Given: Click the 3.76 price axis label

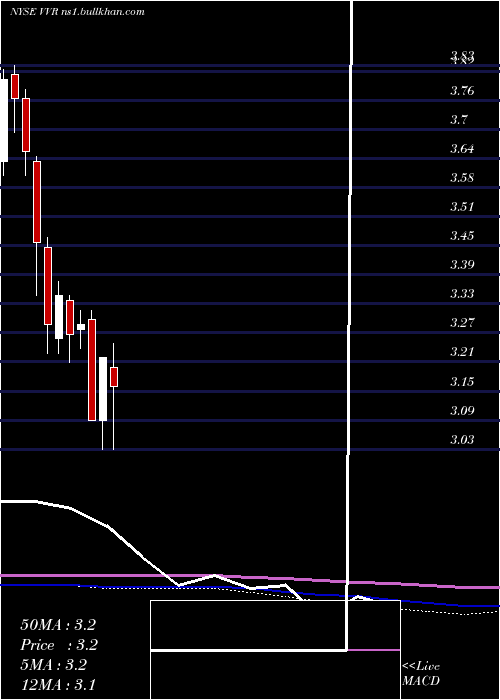Looking at the screenshot, I should (462, 91).
